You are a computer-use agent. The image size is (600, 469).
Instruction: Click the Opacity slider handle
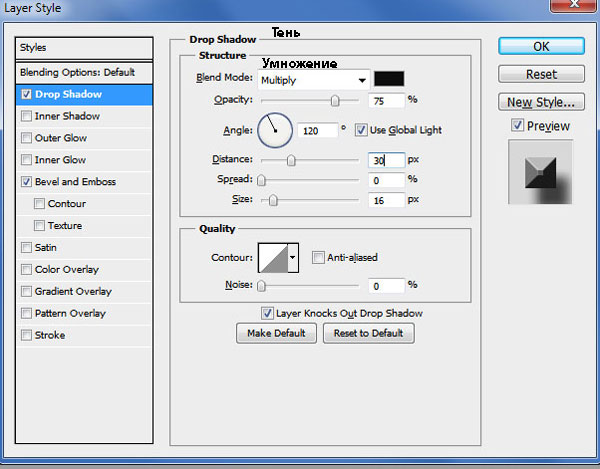[335, 101]
